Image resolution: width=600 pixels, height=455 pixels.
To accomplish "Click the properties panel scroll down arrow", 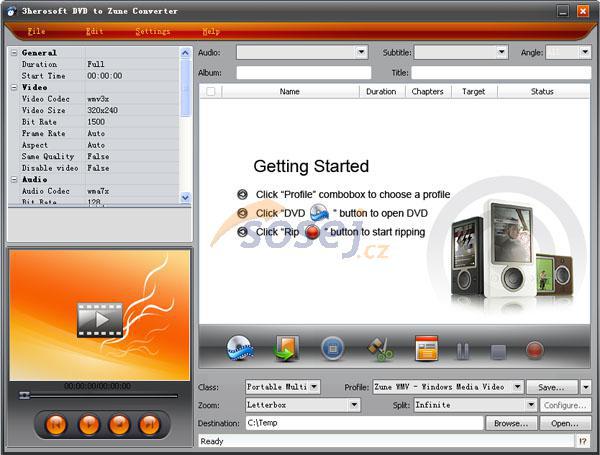I will [185, 197].
